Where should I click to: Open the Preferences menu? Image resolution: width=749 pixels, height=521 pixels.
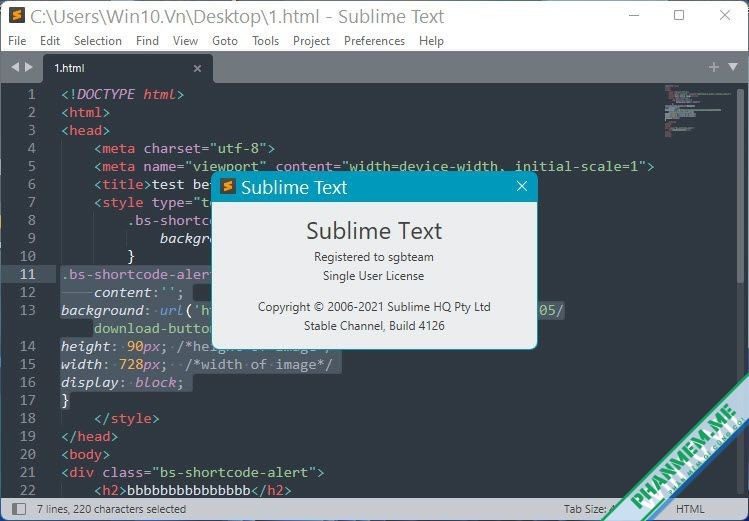[374, 41]
